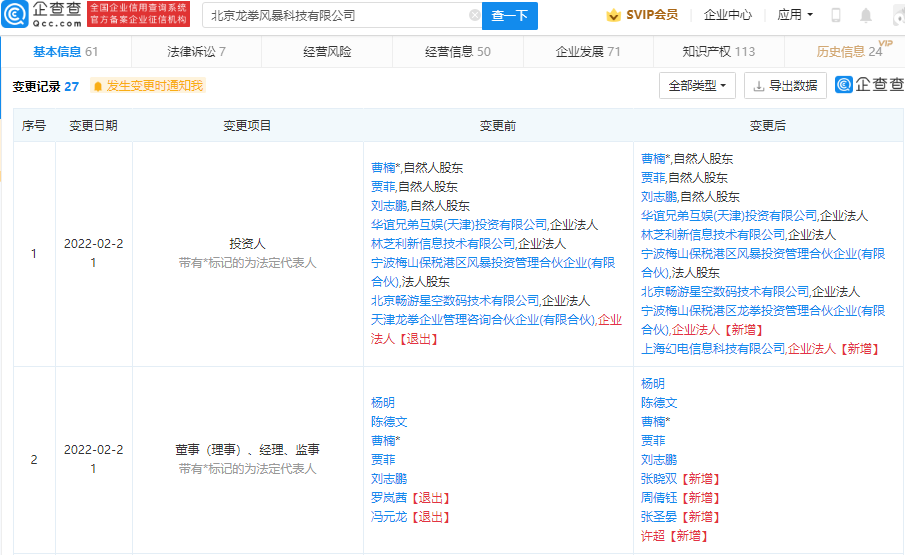Click the bell icon beside 发生变更时通知我
905x555 pixels.
pos(98,87)
